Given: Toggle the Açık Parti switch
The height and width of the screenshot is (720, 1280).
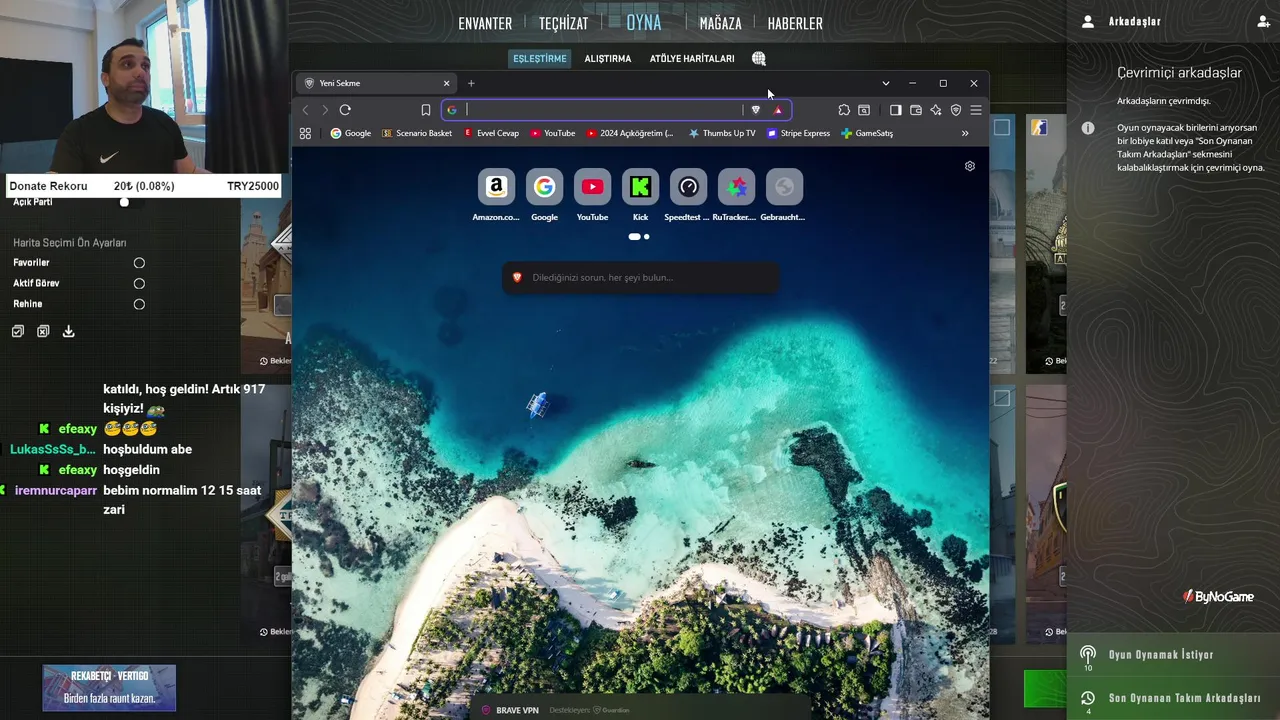Looking at the screenshot, I should pyautogui.click(x=124, y=202).
